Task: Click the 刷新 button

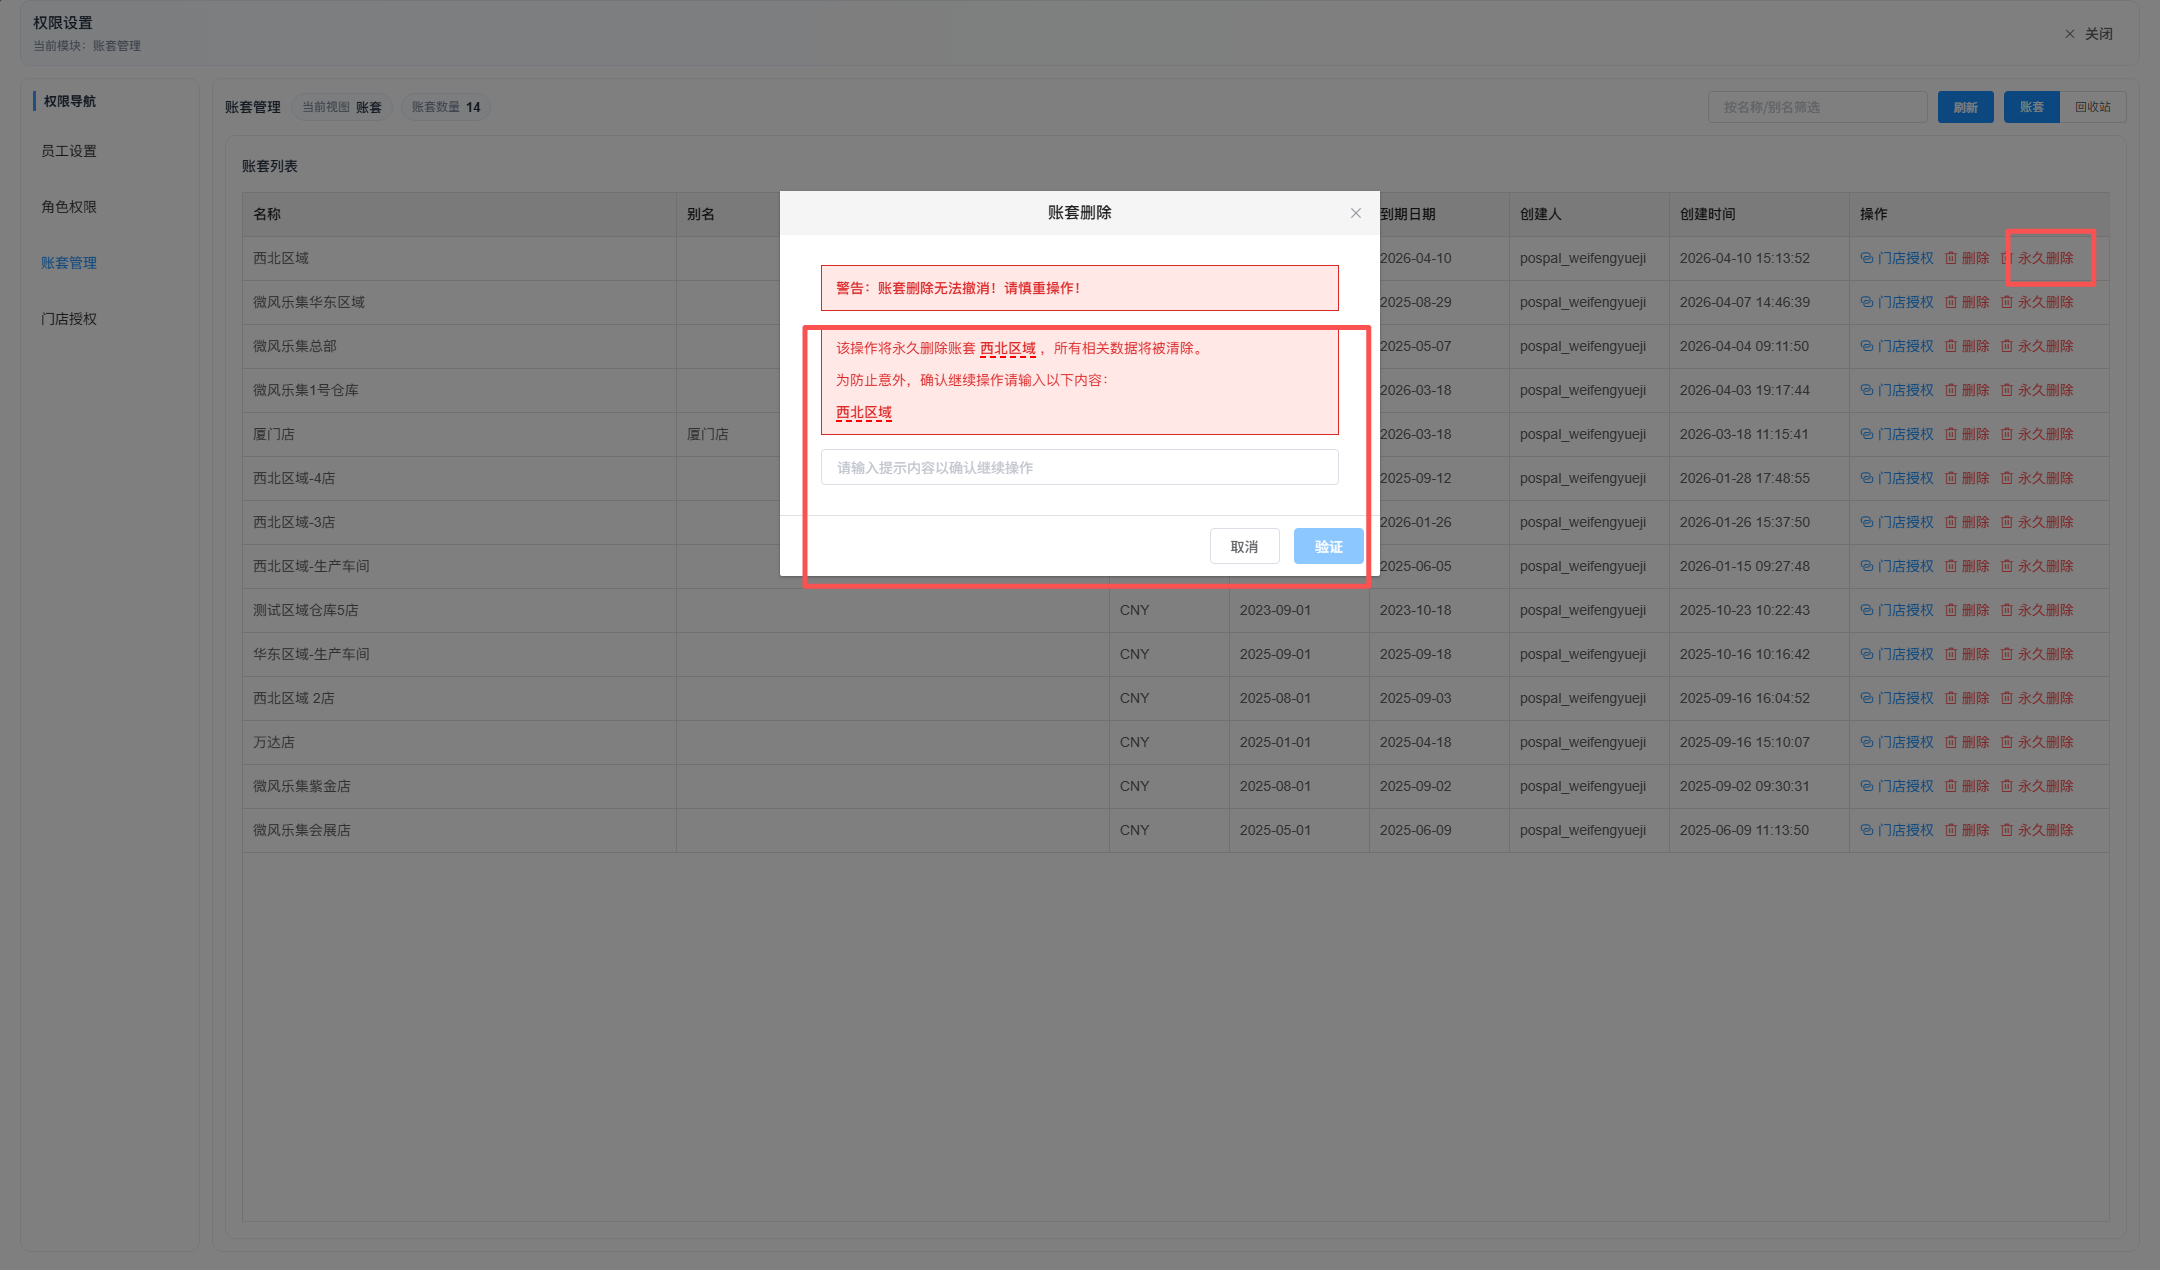Action: (x=1965, y=107)
